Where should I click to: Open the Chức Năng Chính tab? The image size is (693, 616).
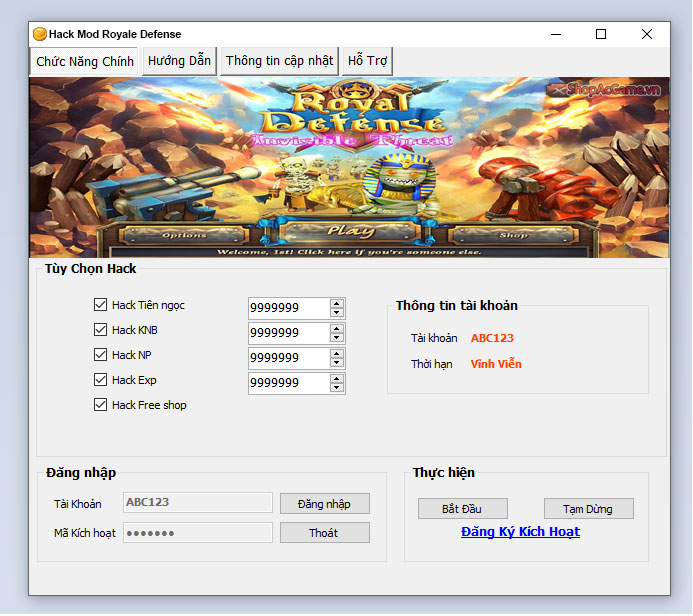pyautogui.click(x=84, y=61)
